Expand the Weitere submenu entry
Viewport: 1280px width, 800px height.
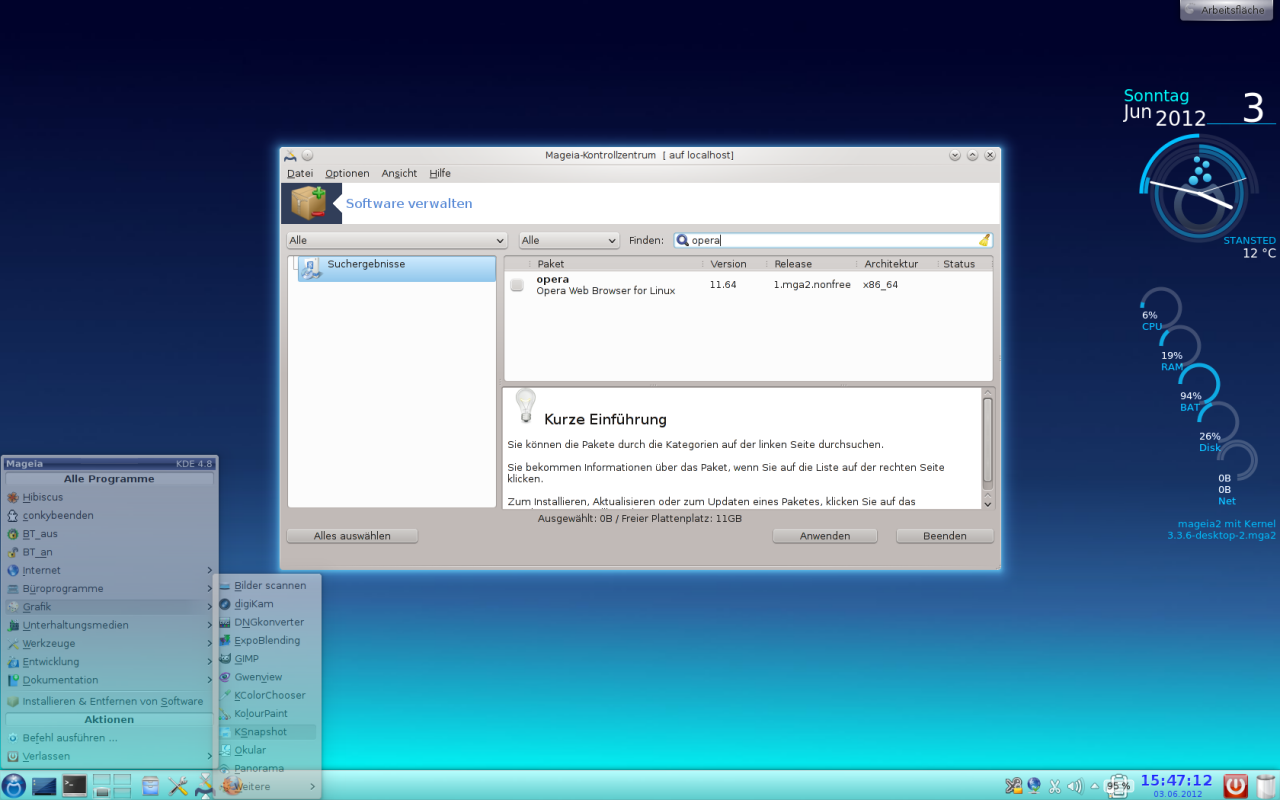pyautogui.click(x=268, y=787)
